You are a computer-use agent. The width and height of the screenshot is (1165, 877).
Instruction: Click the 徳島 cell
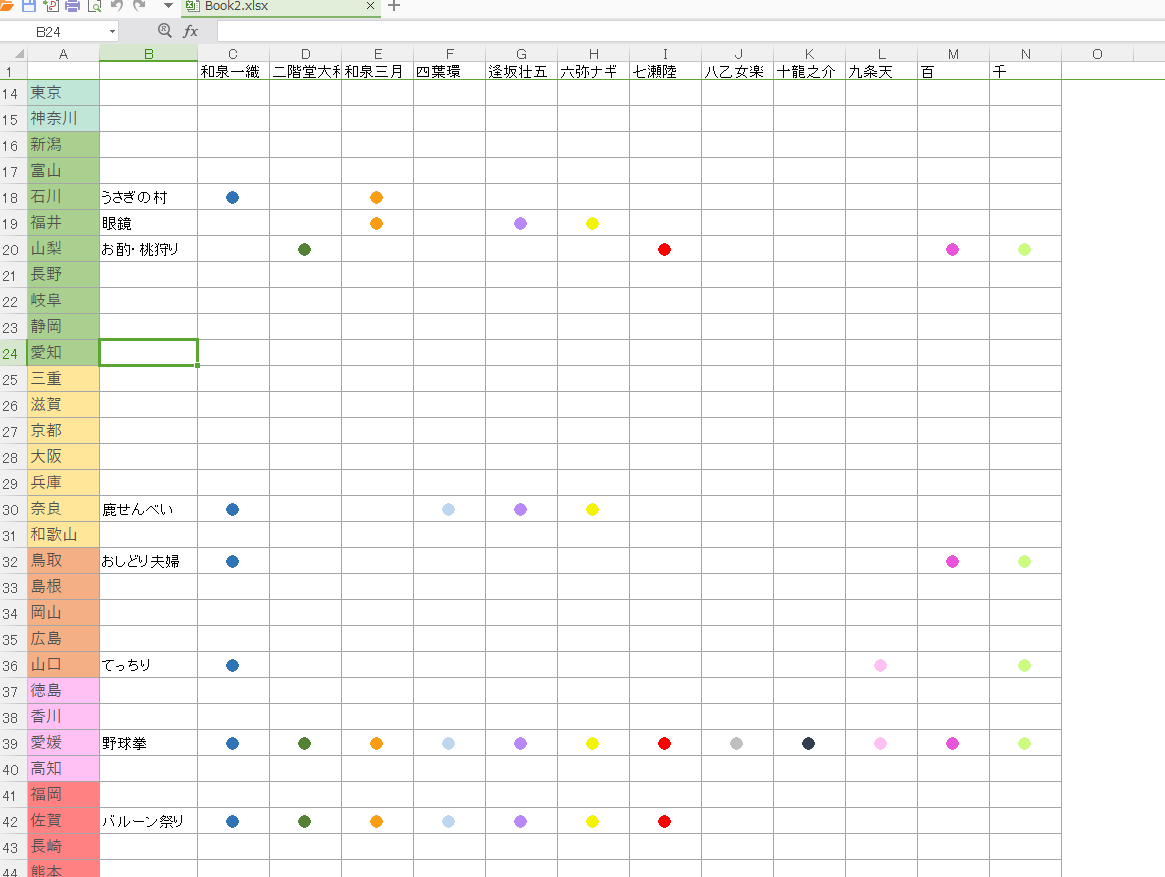pyautogui.click(x=63, y=691)
